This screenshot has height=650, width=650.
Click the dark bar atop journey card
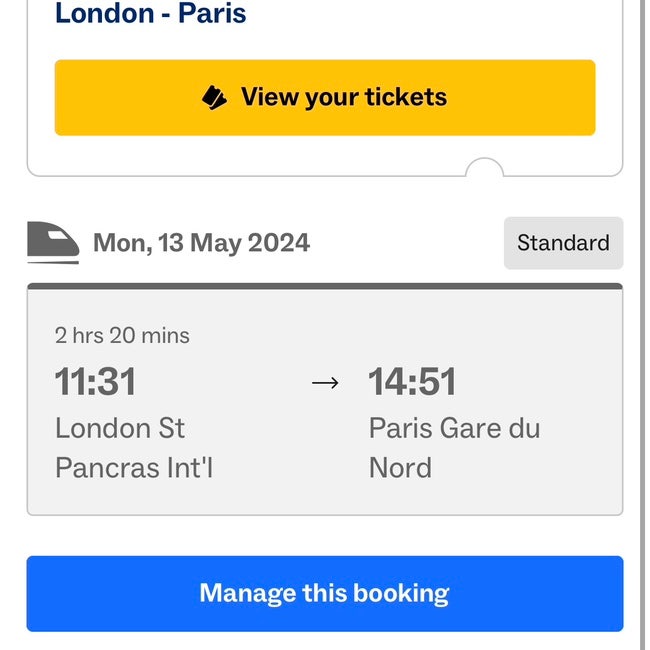pyautogui.click(x=324, y=286)
